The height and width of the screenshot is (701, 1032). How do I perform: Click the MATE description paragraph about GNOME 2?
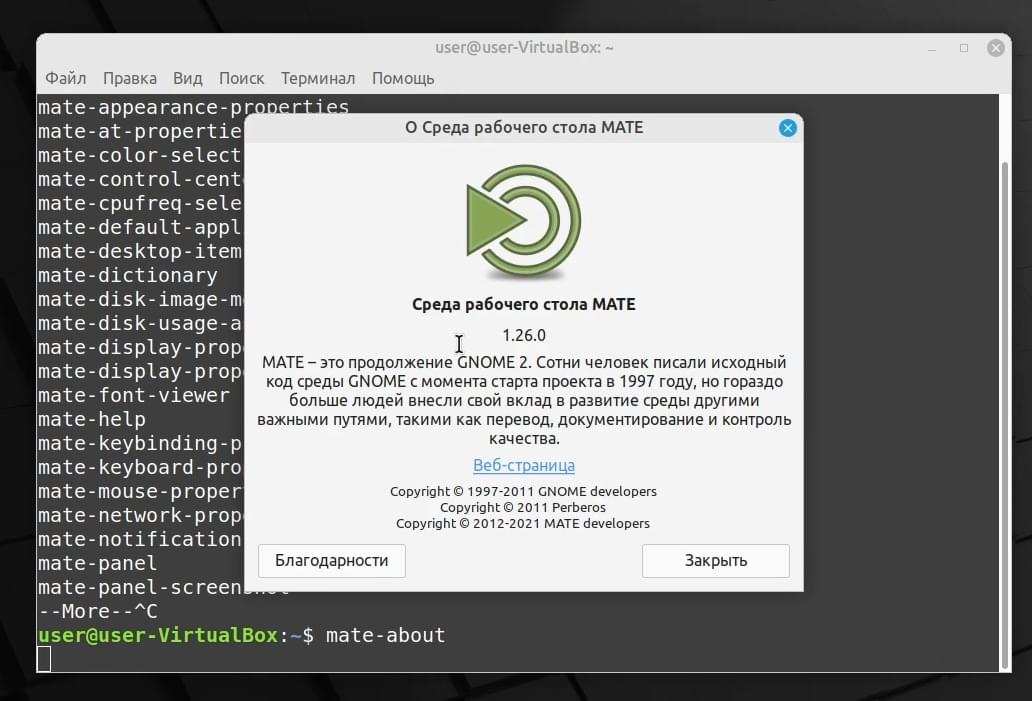(524, 400)
